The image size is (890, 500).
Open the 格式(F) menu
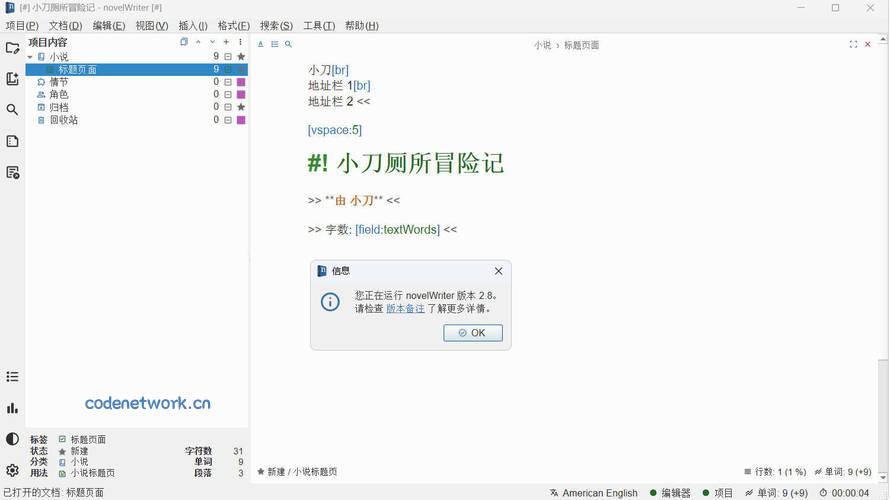[x=234, y=26]
